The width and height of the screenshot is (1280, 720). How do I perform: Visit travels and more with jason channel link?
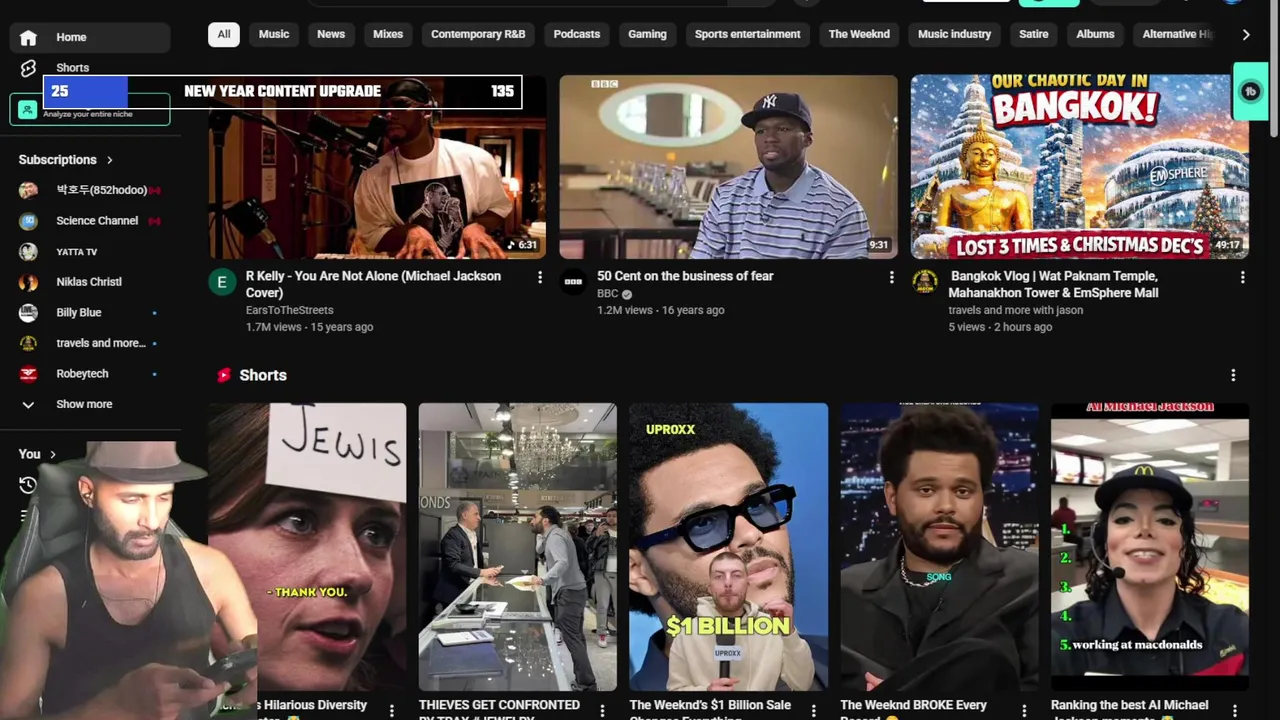(x=1015, y=310)
